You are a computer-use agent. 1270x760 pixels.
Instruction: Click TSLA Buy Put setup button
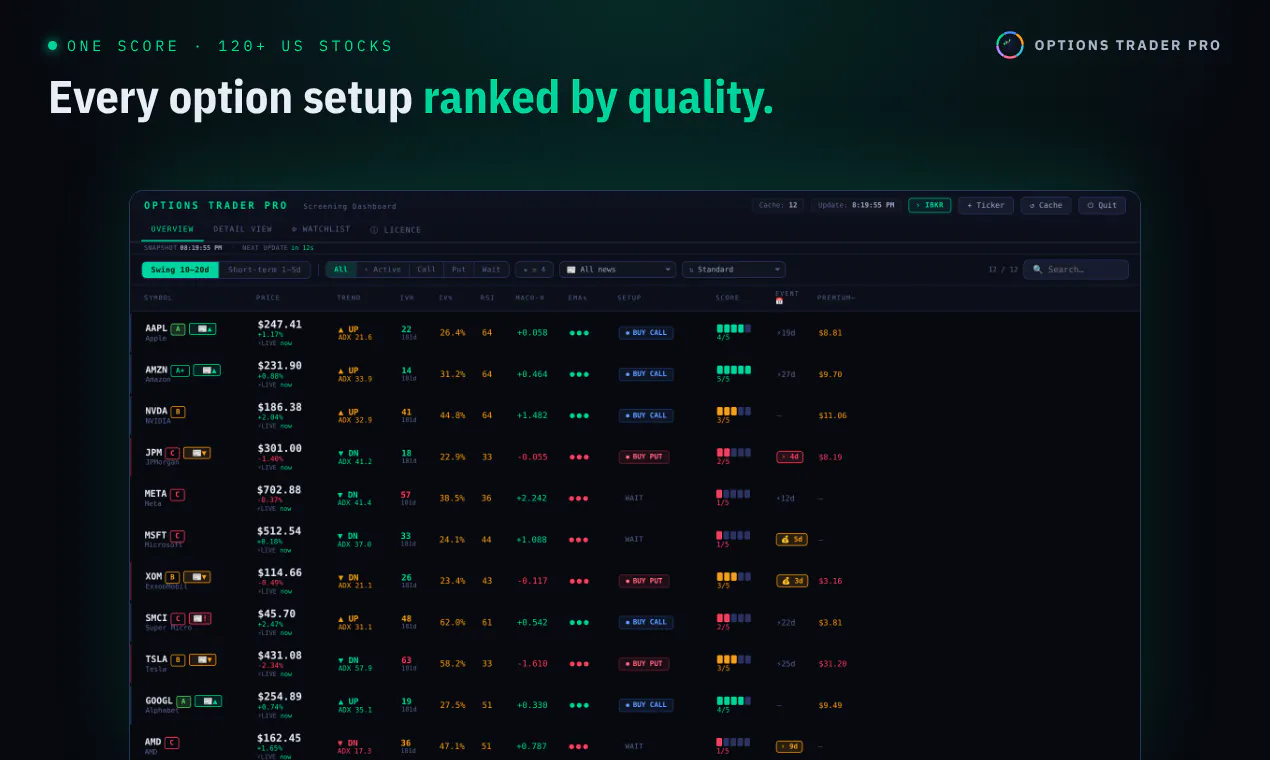644,664
